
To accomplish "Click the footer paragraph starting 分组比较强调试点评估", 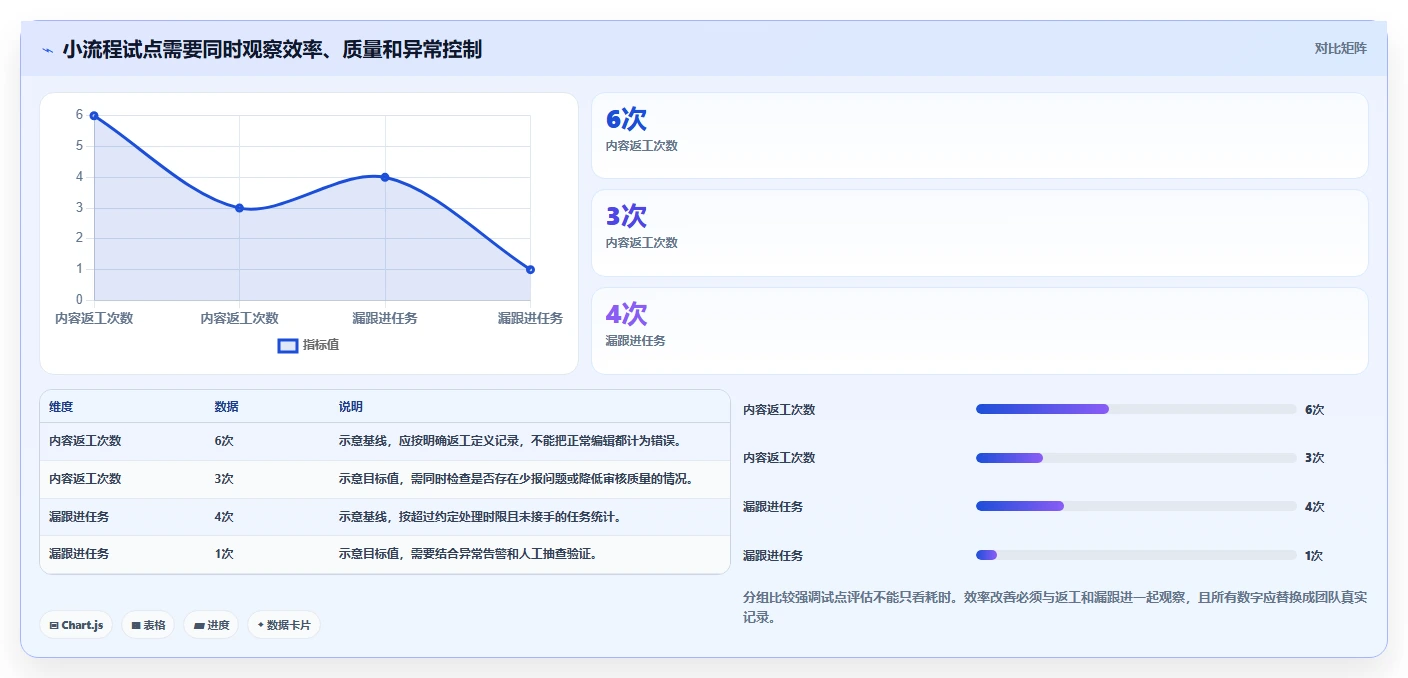I will point(1055,607).
